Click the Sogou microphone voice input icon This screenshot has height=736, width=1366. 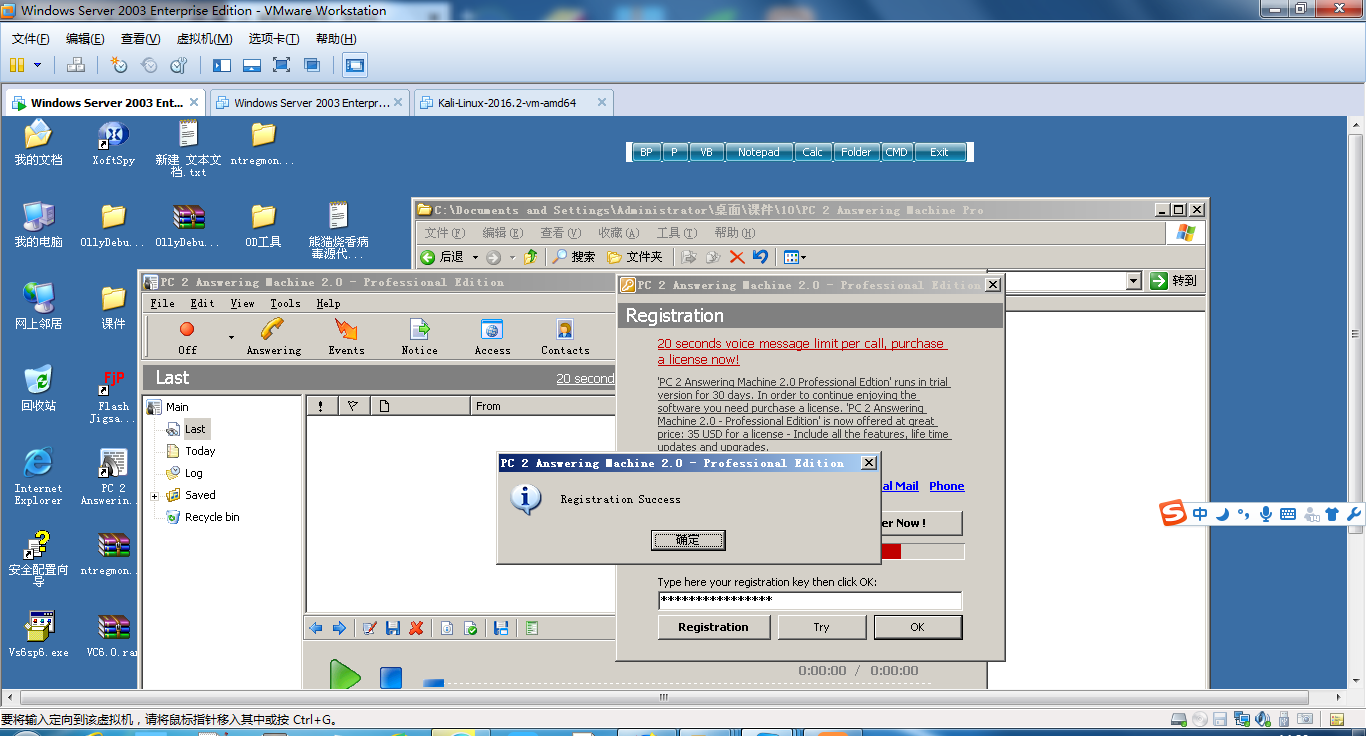pos(1266,514)
